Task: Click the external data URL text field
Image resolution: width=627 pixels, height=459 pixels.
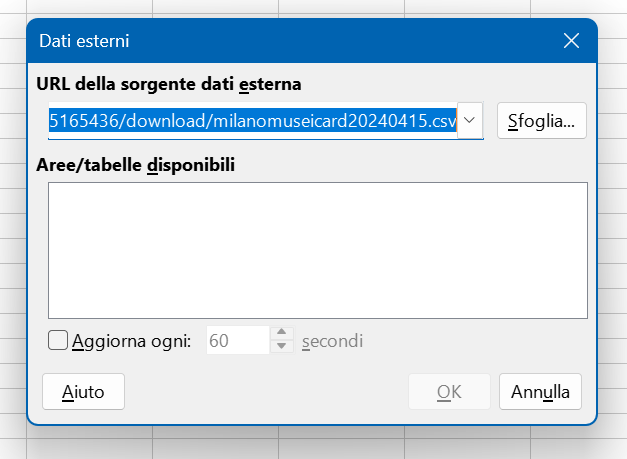Action: pyautogui.click(x=252, y=121)
